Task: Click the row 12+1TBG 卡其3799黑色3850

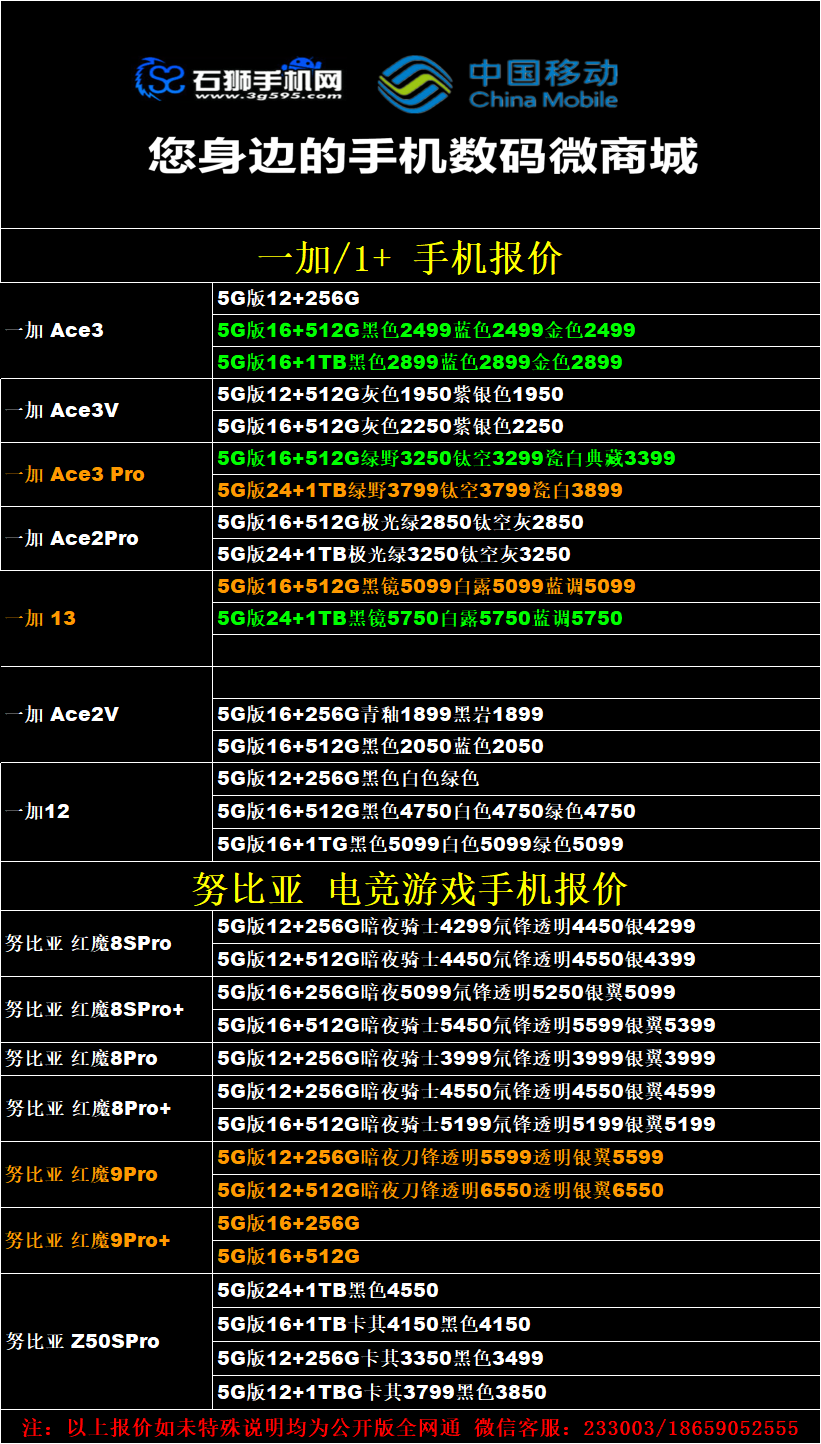Action: (516, 1392)
